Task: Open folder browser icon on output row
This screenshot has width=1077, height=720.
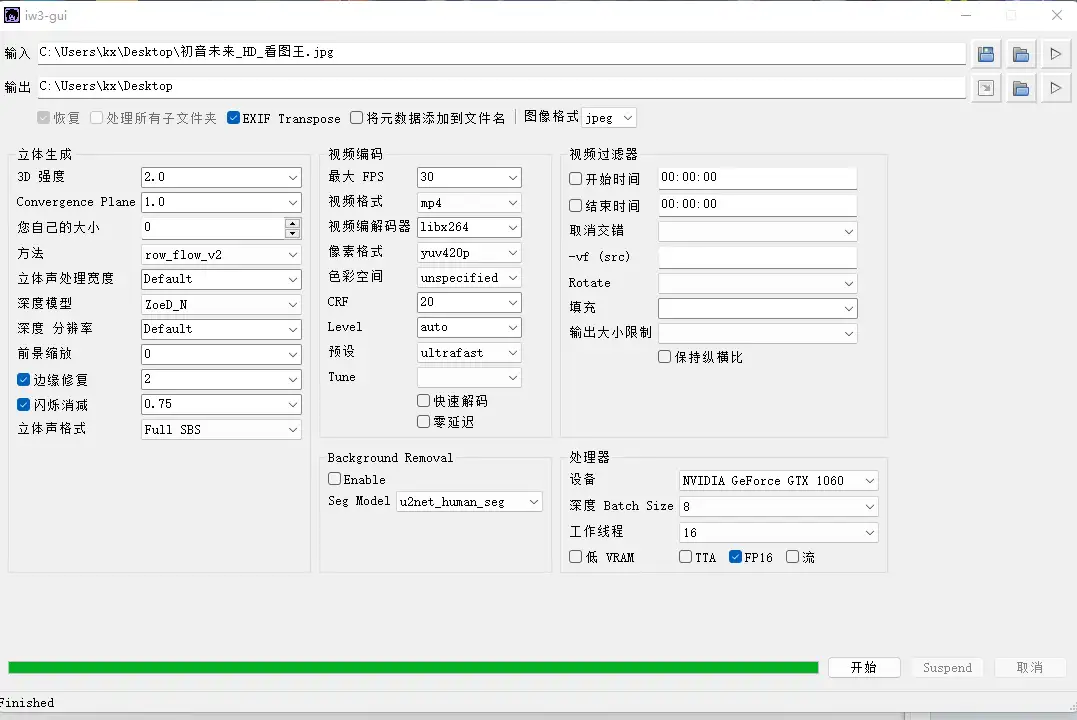Action: coord(1021,88)
